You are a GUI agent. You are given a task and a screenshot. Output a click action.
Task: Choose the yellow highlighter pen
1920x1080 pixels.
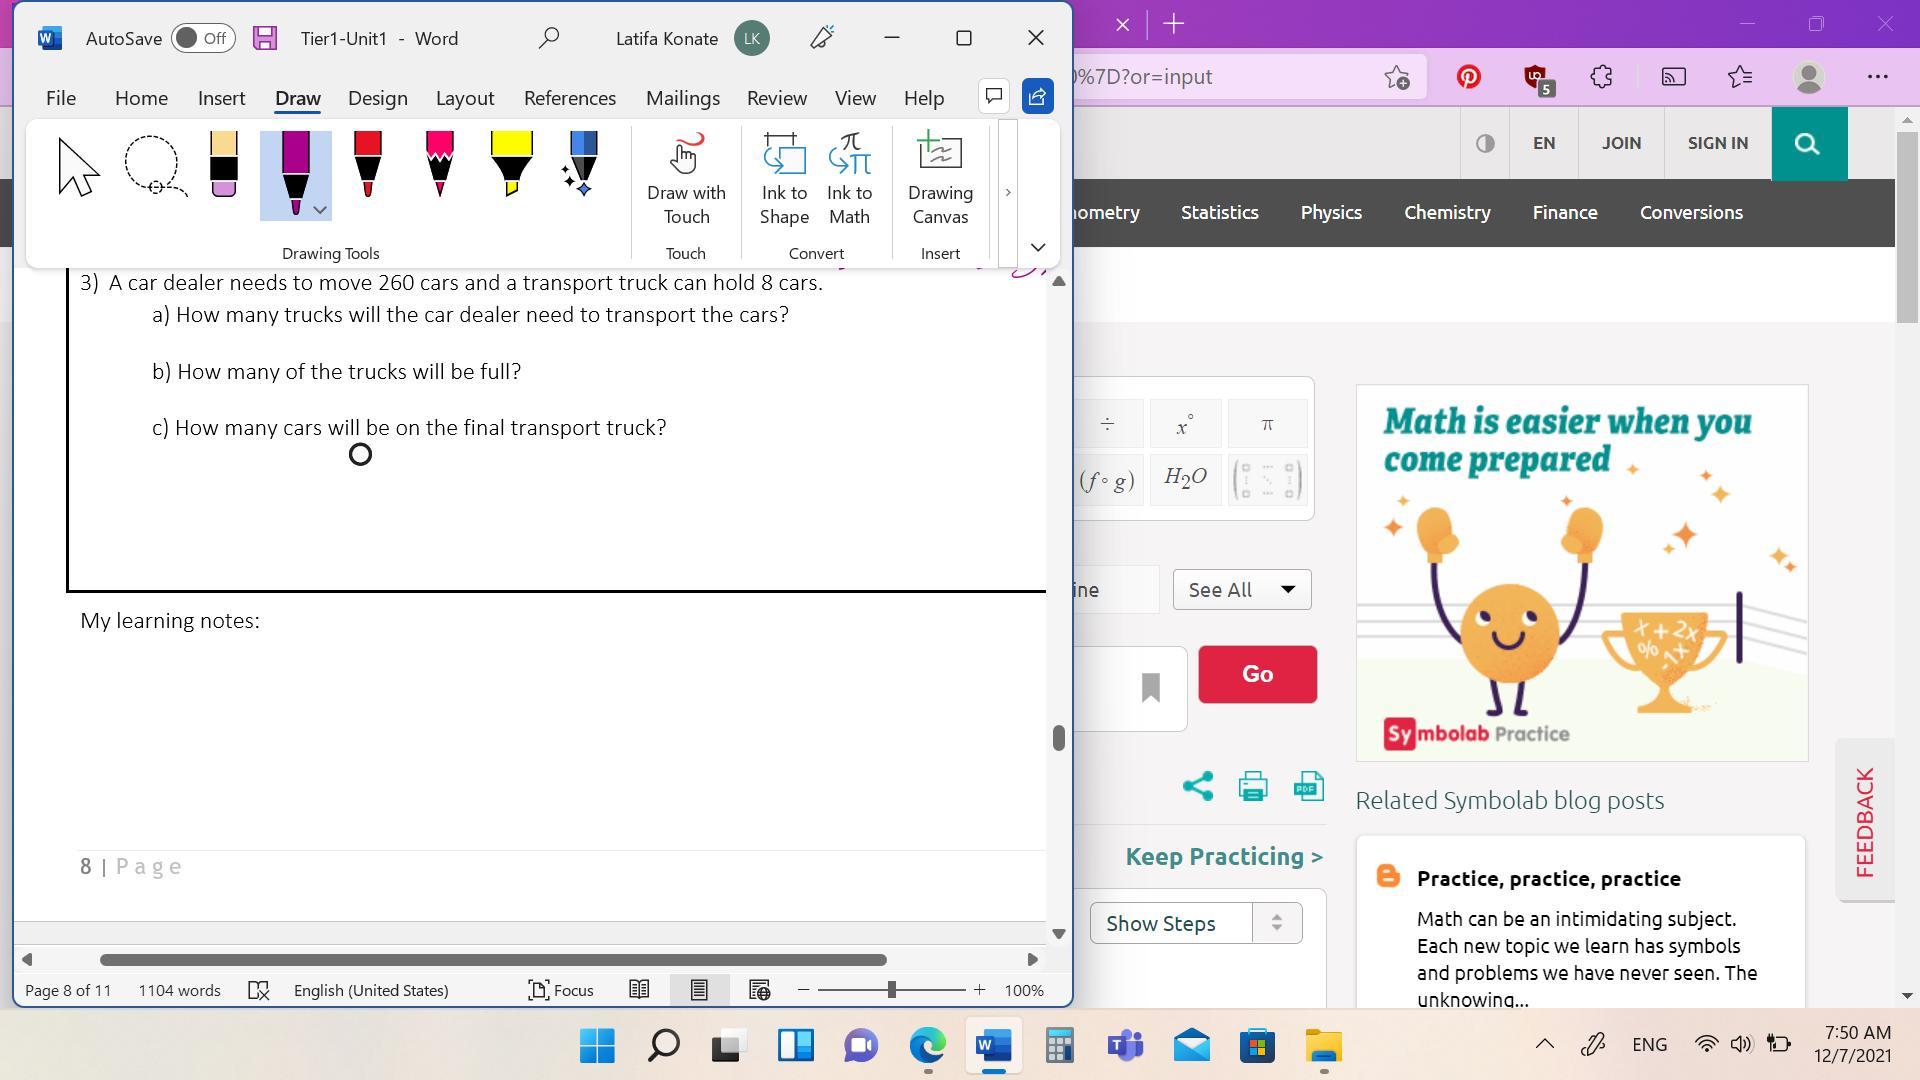511,166
